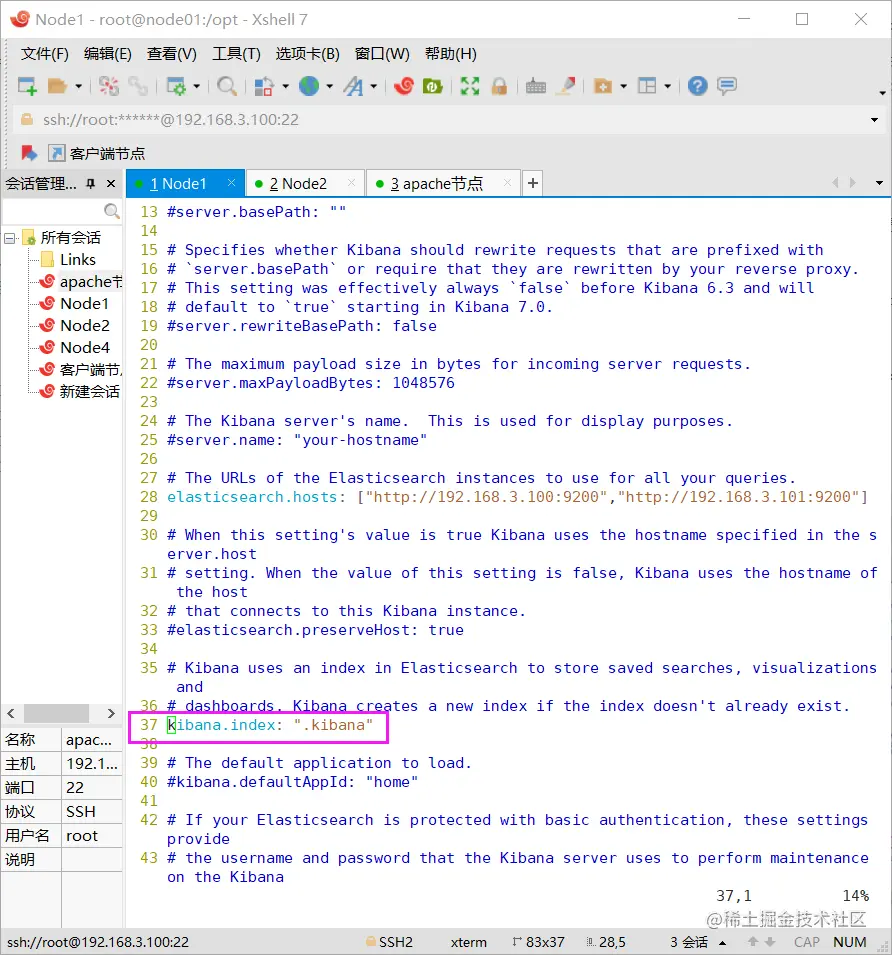Click the up arrow beside 3 会话
This screenshot has width=892, height=955.
(x=722, y=943)
